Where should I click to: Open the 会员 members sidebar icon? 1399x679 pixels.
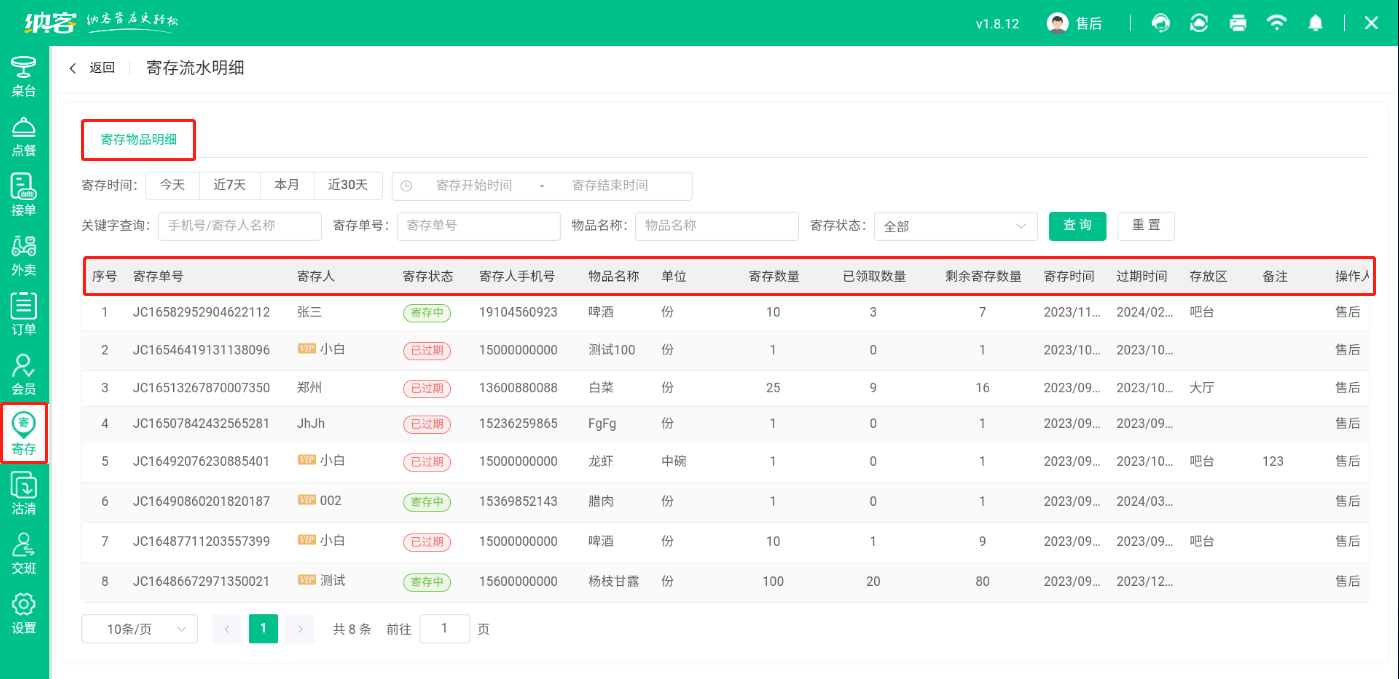click(x=23, y=374)
